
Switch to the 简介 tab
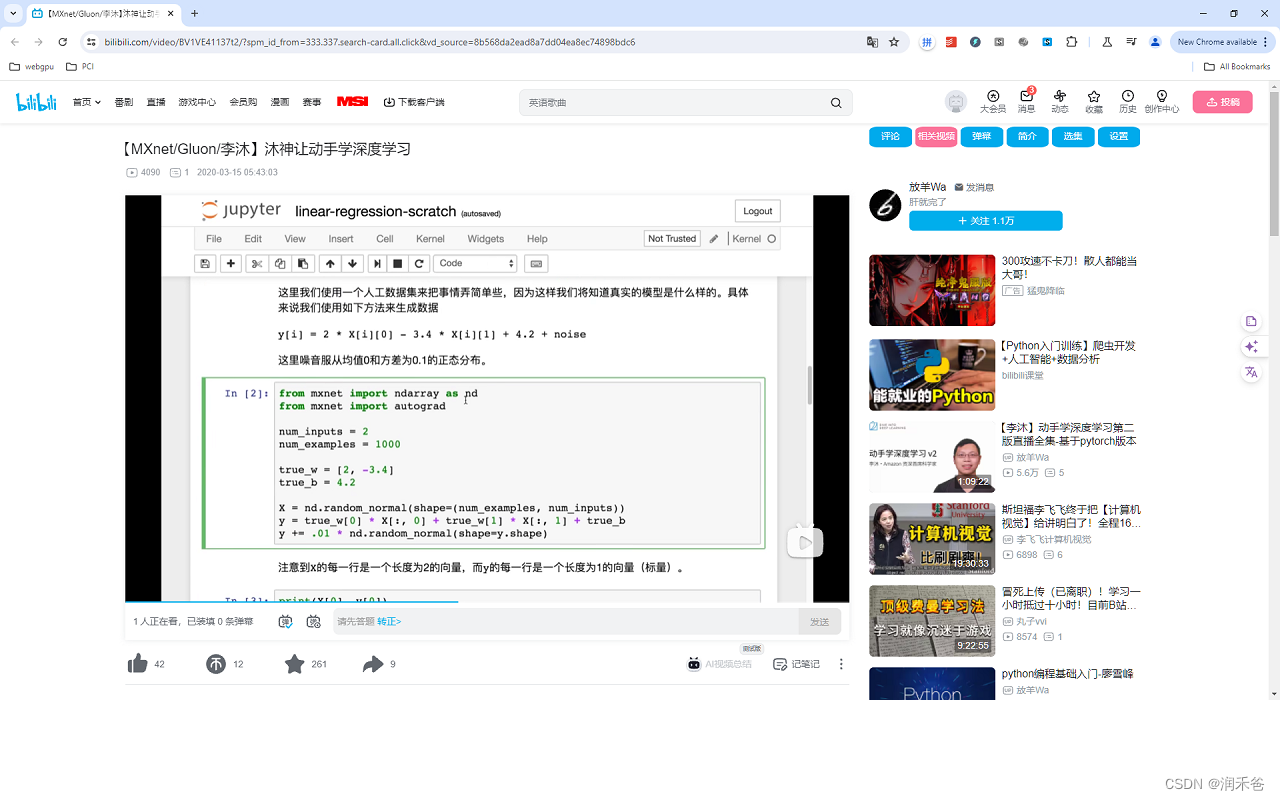1027,137
